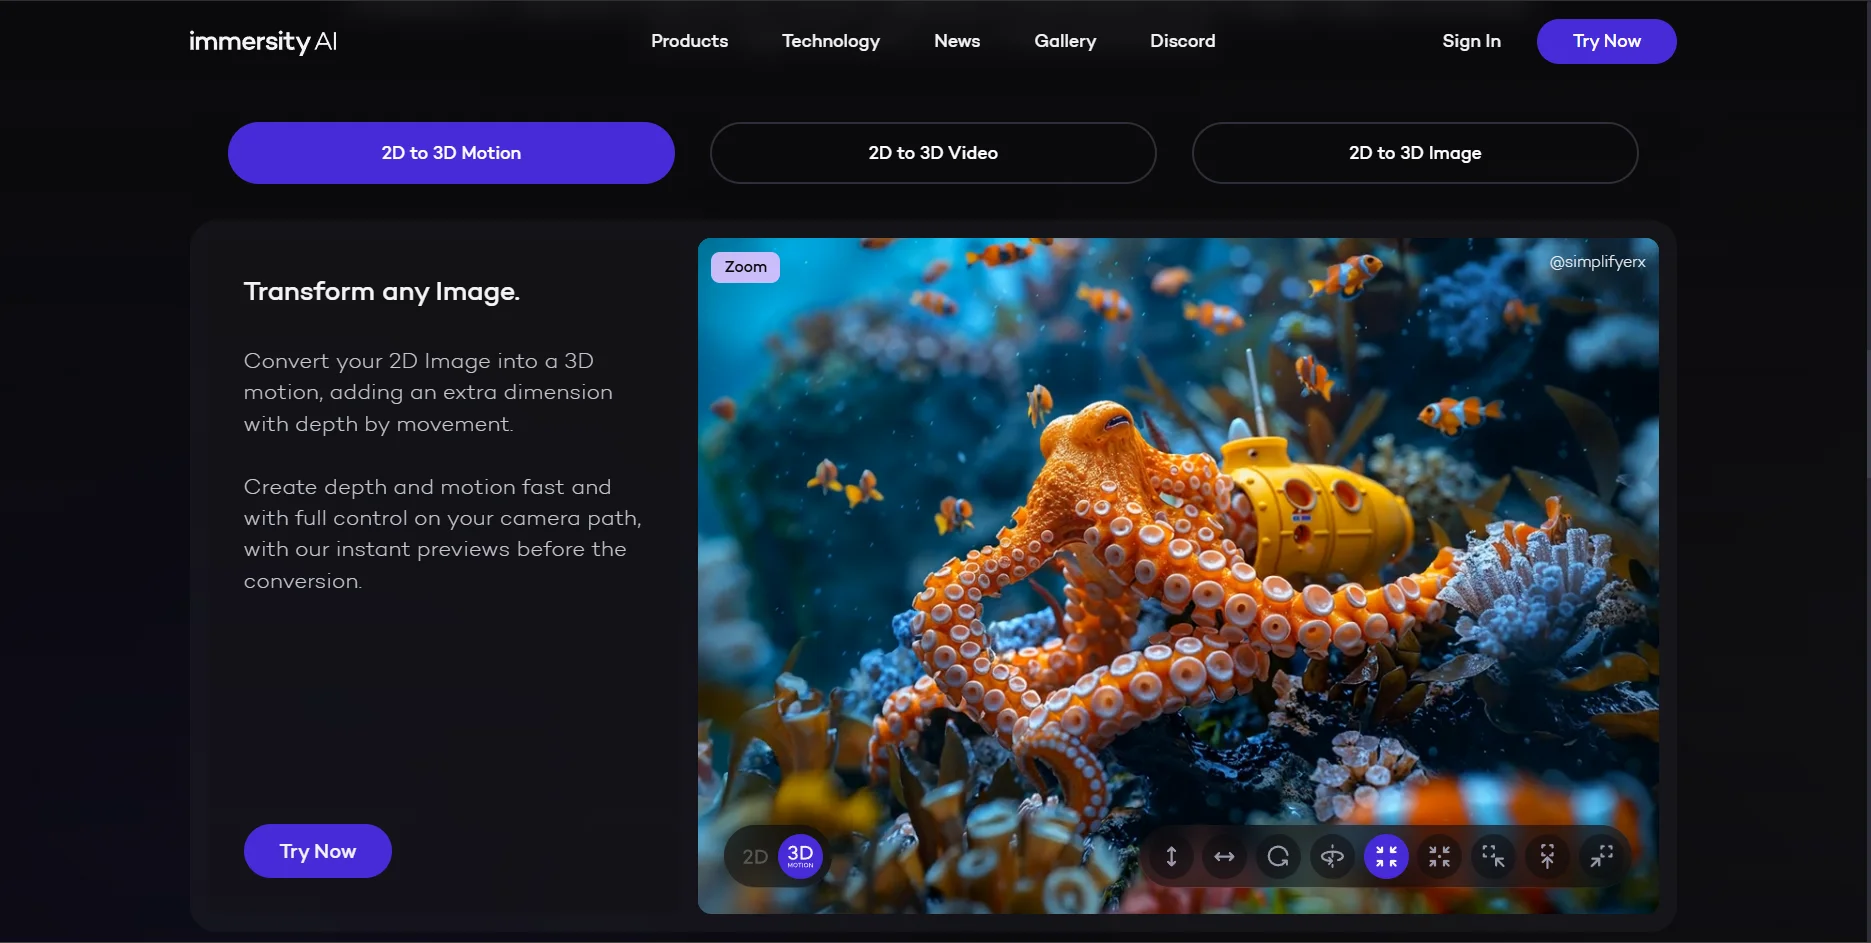Choose the orbit-around-axis motion icon
Screen dimensions: 1871x943
click(1332, 857)
